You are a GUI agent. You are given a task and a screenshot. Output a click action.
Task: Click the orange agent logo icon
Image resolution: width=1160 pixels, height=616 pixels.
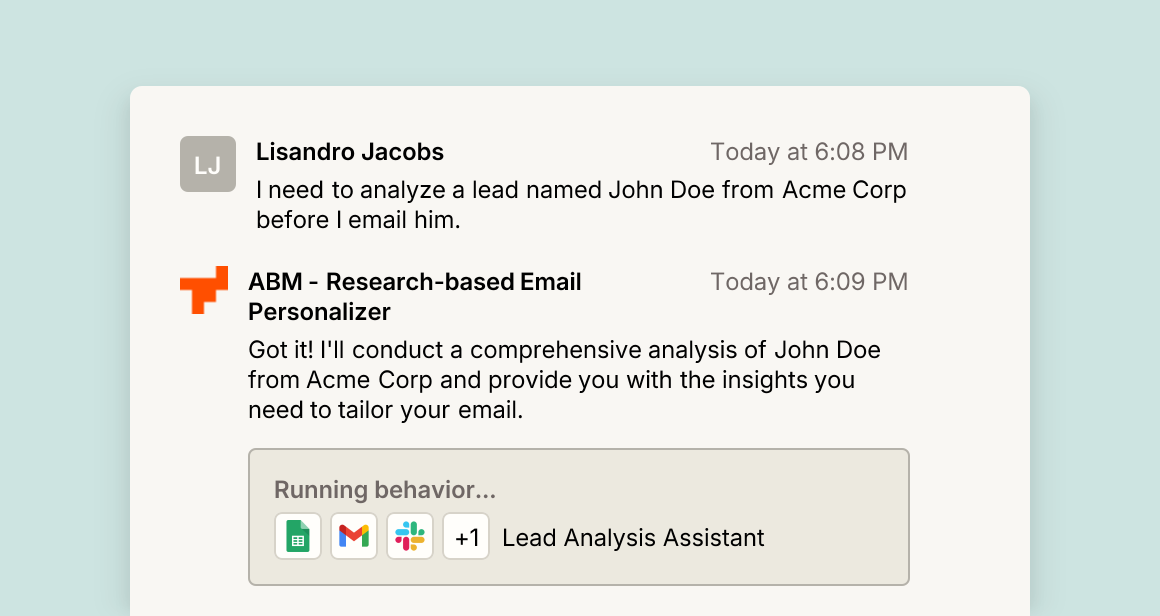coord(204,290)
